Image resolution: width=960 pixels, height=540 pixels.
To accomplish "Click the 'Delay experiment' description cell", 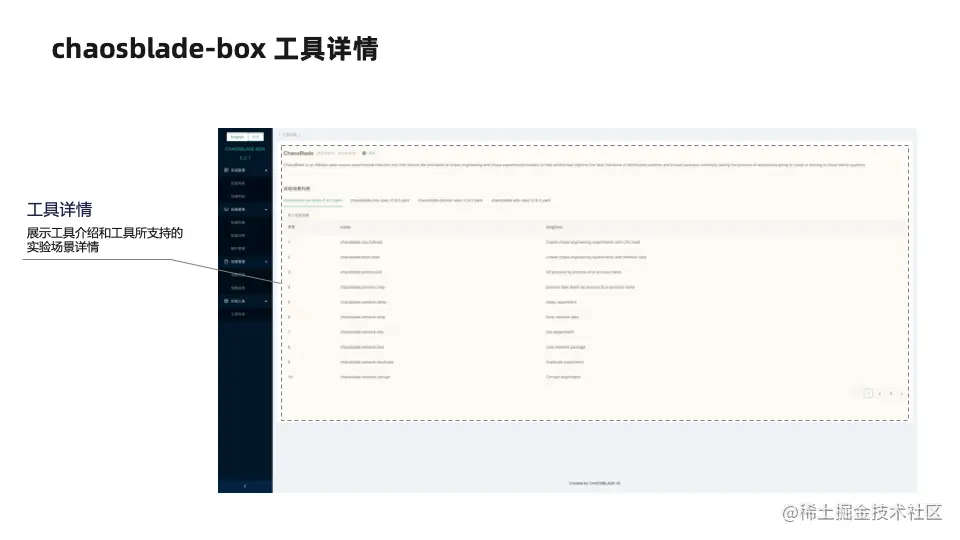I will click(x=561, y=302).
